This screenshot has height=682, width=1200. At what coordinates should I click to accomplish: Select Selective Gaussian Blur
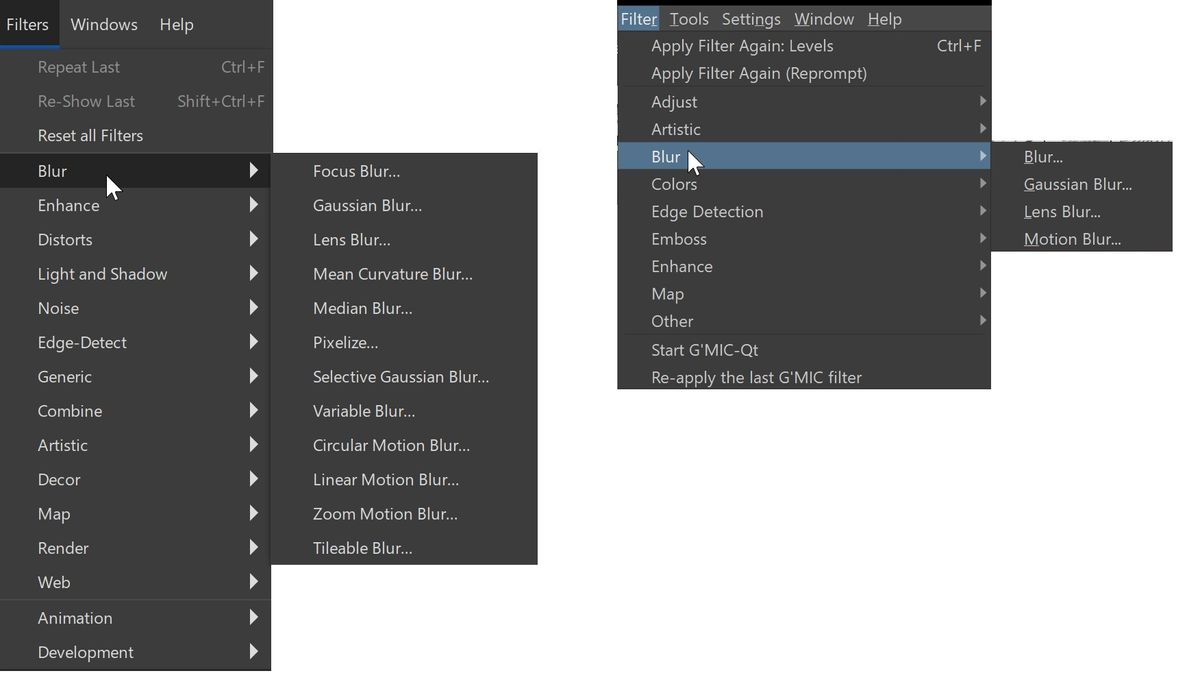[402, 376]
